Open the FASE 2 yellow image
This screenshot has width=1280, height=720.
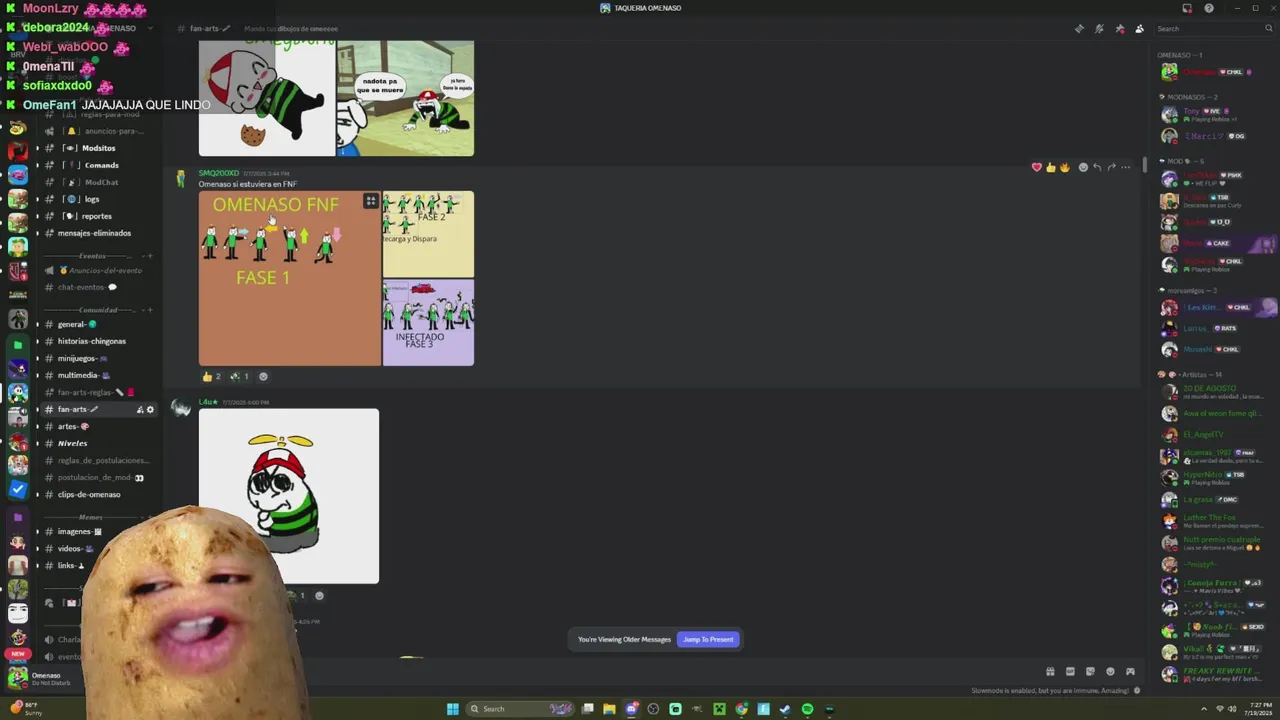pyautogui.click(x=428, y=234)
